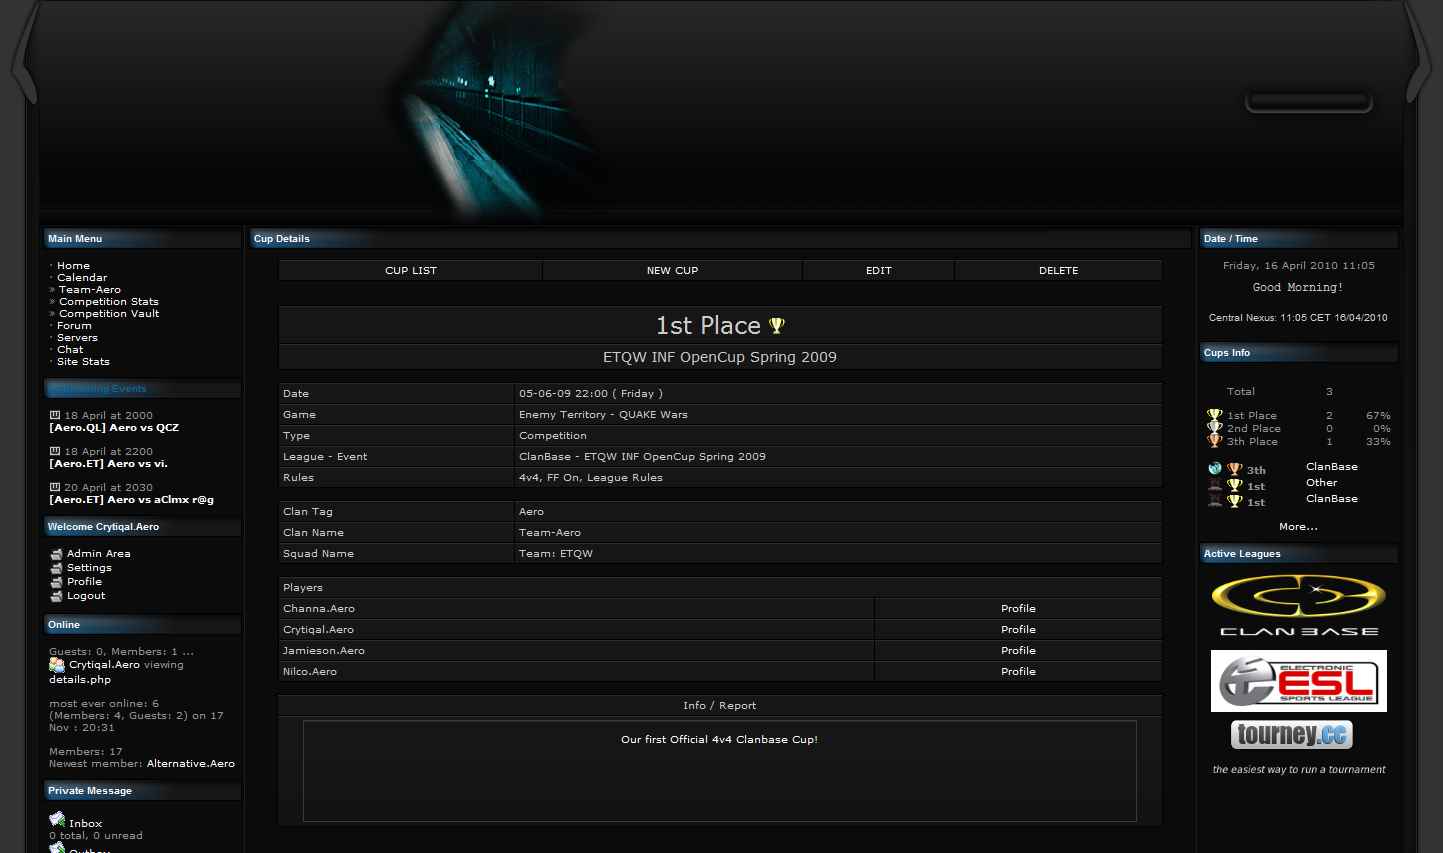This screenshot has width=1443, height=853.
Task: Click the Squad Name value Team: ETQW
Action: click(x=556, y=554)
